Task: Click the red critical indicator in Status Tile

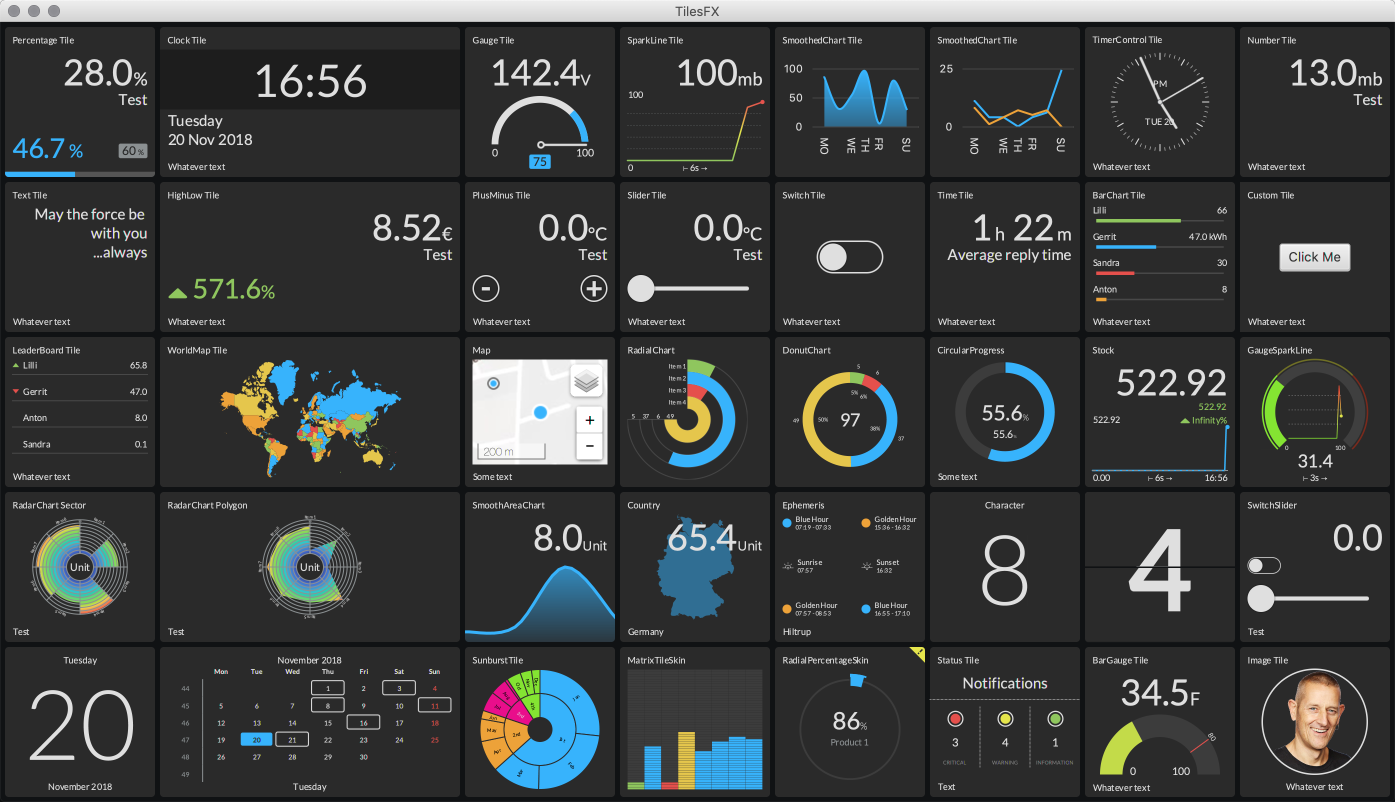Action: point(954,718)
